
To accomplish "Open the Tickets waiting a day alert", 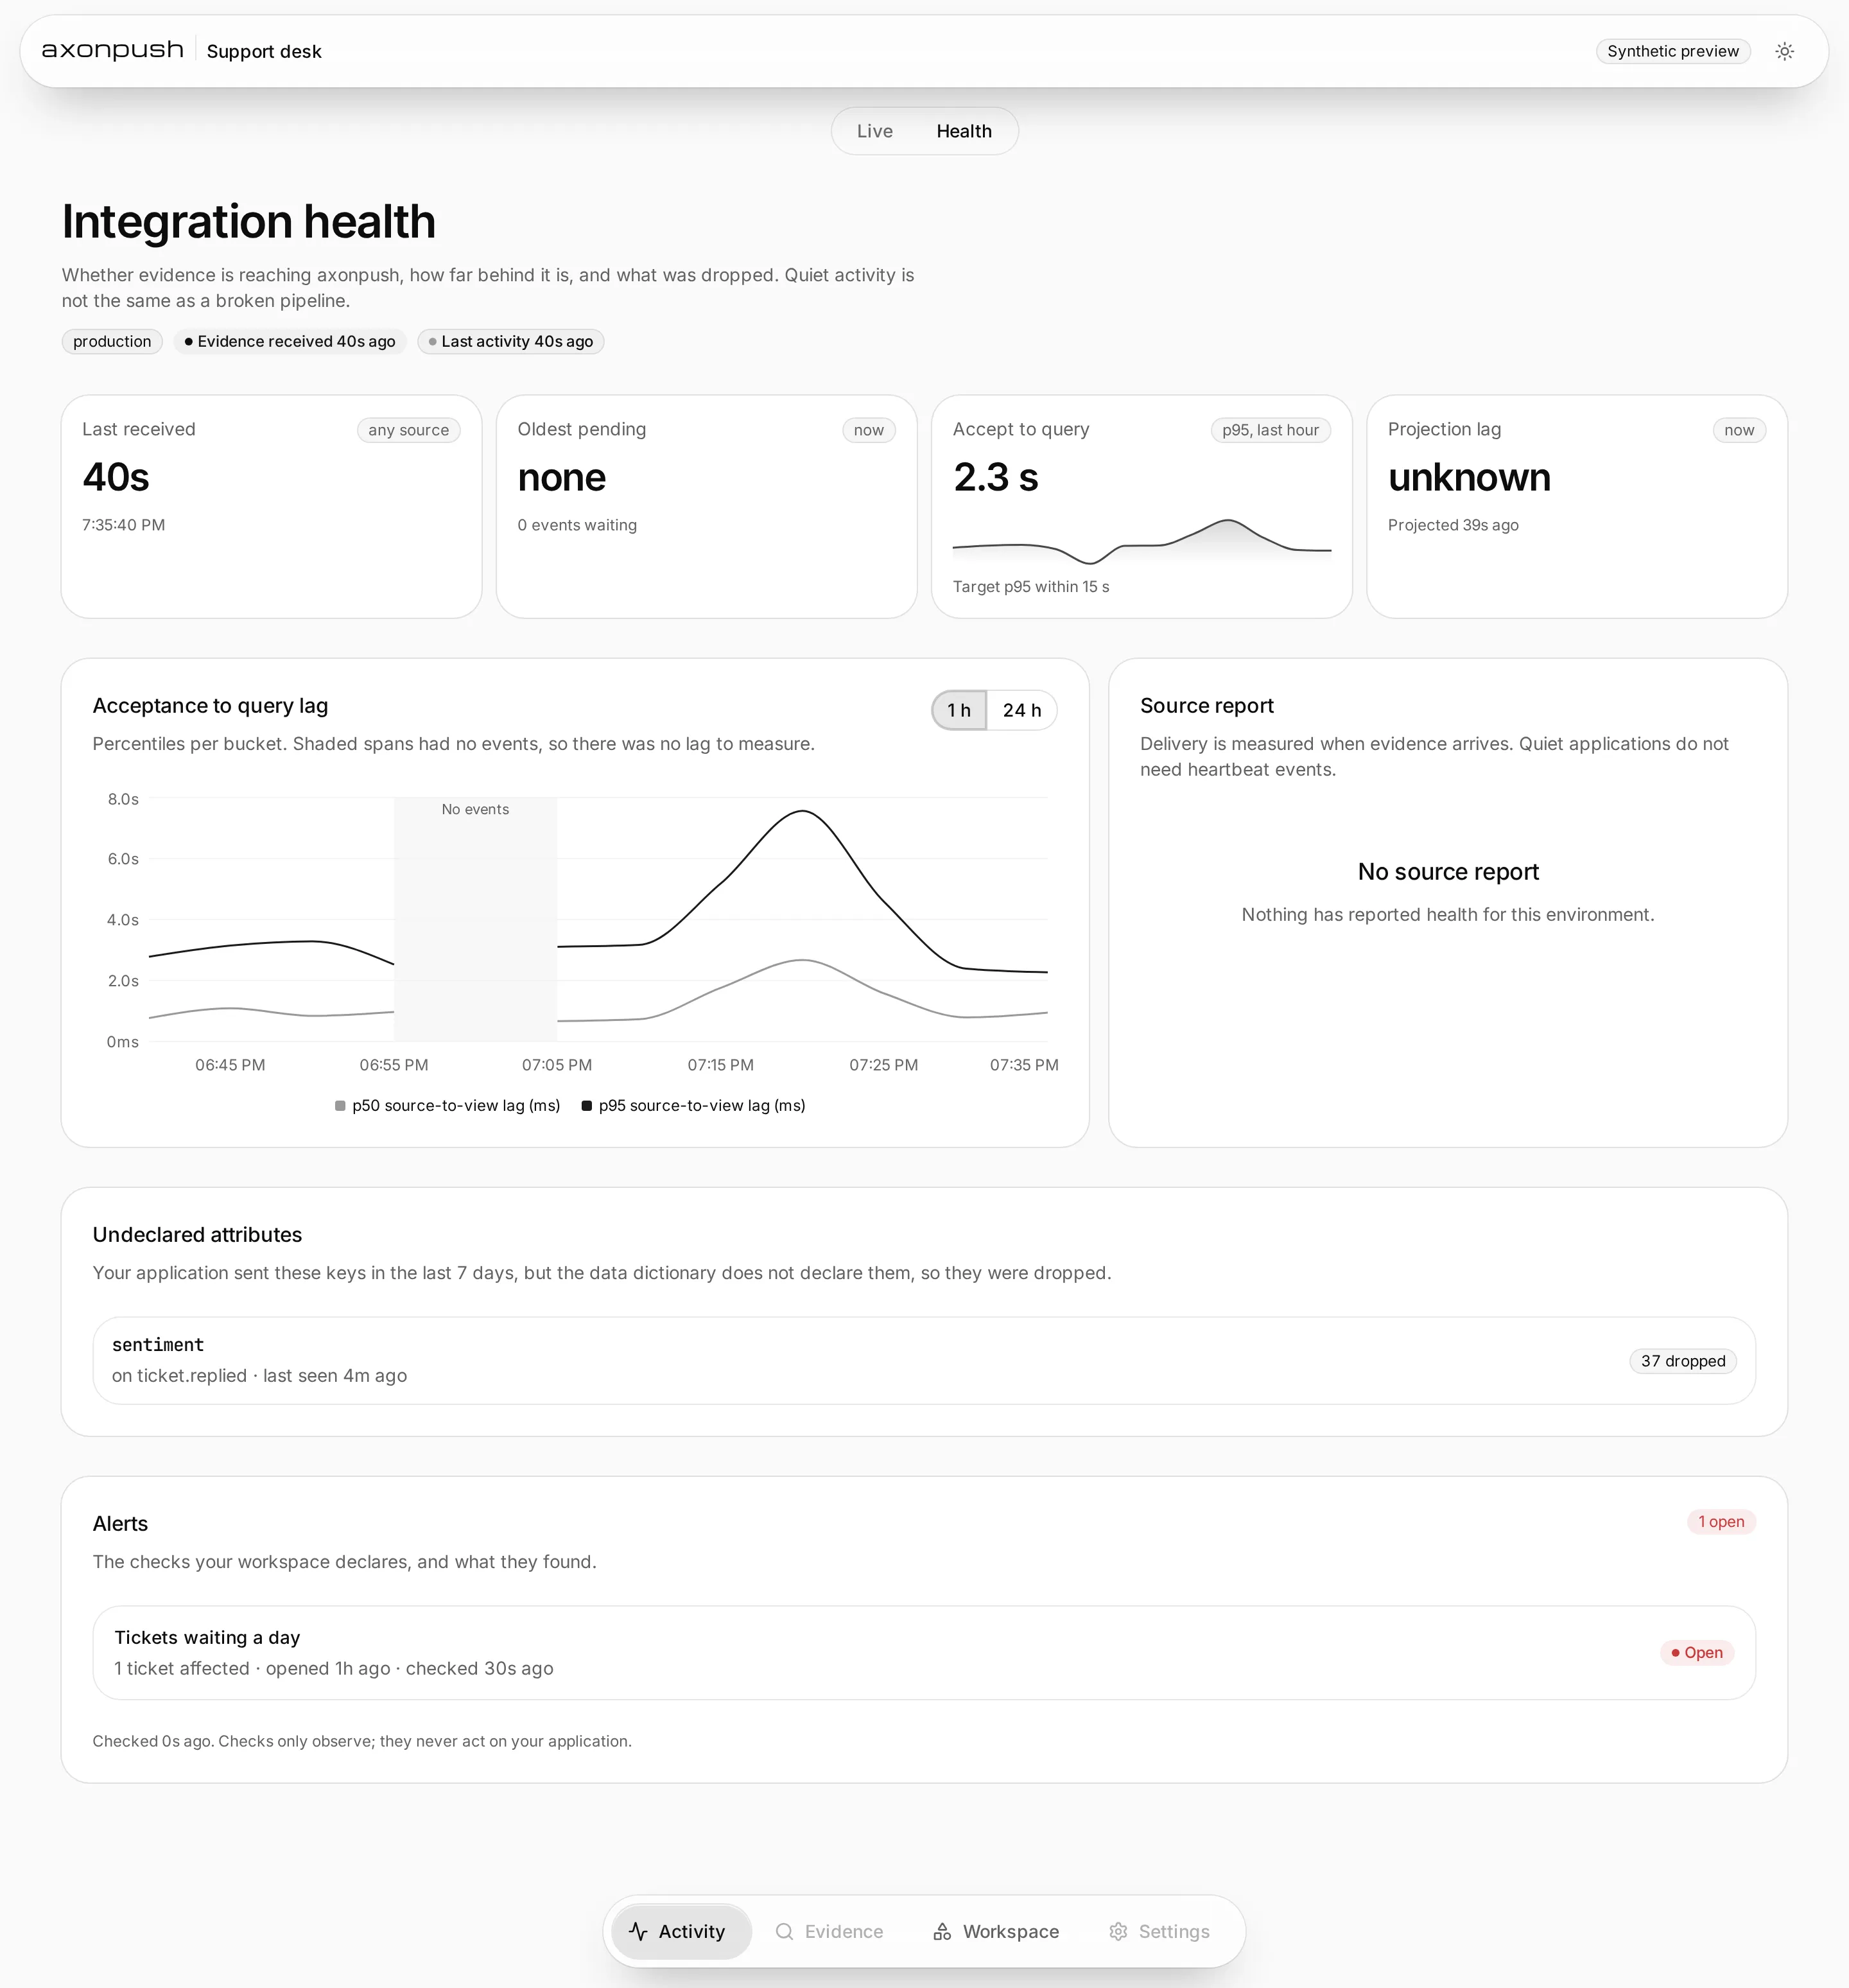I will pos(924,1652).
